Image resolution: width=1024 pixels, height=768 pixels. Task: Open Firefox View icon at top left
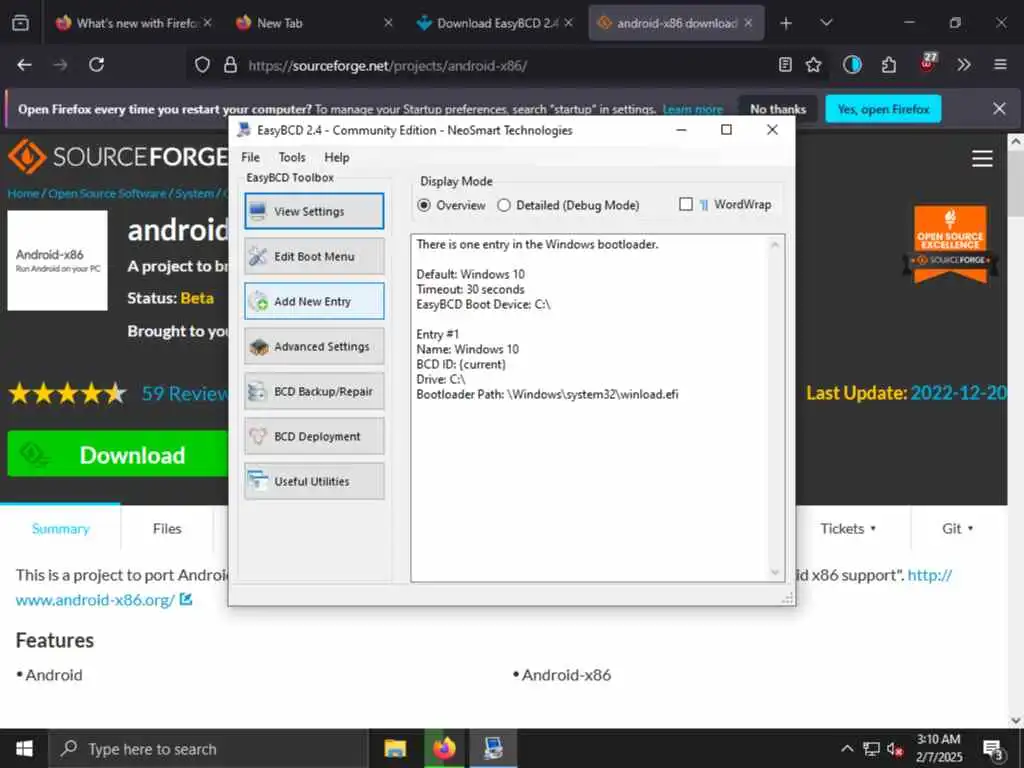tap(20, 23)
